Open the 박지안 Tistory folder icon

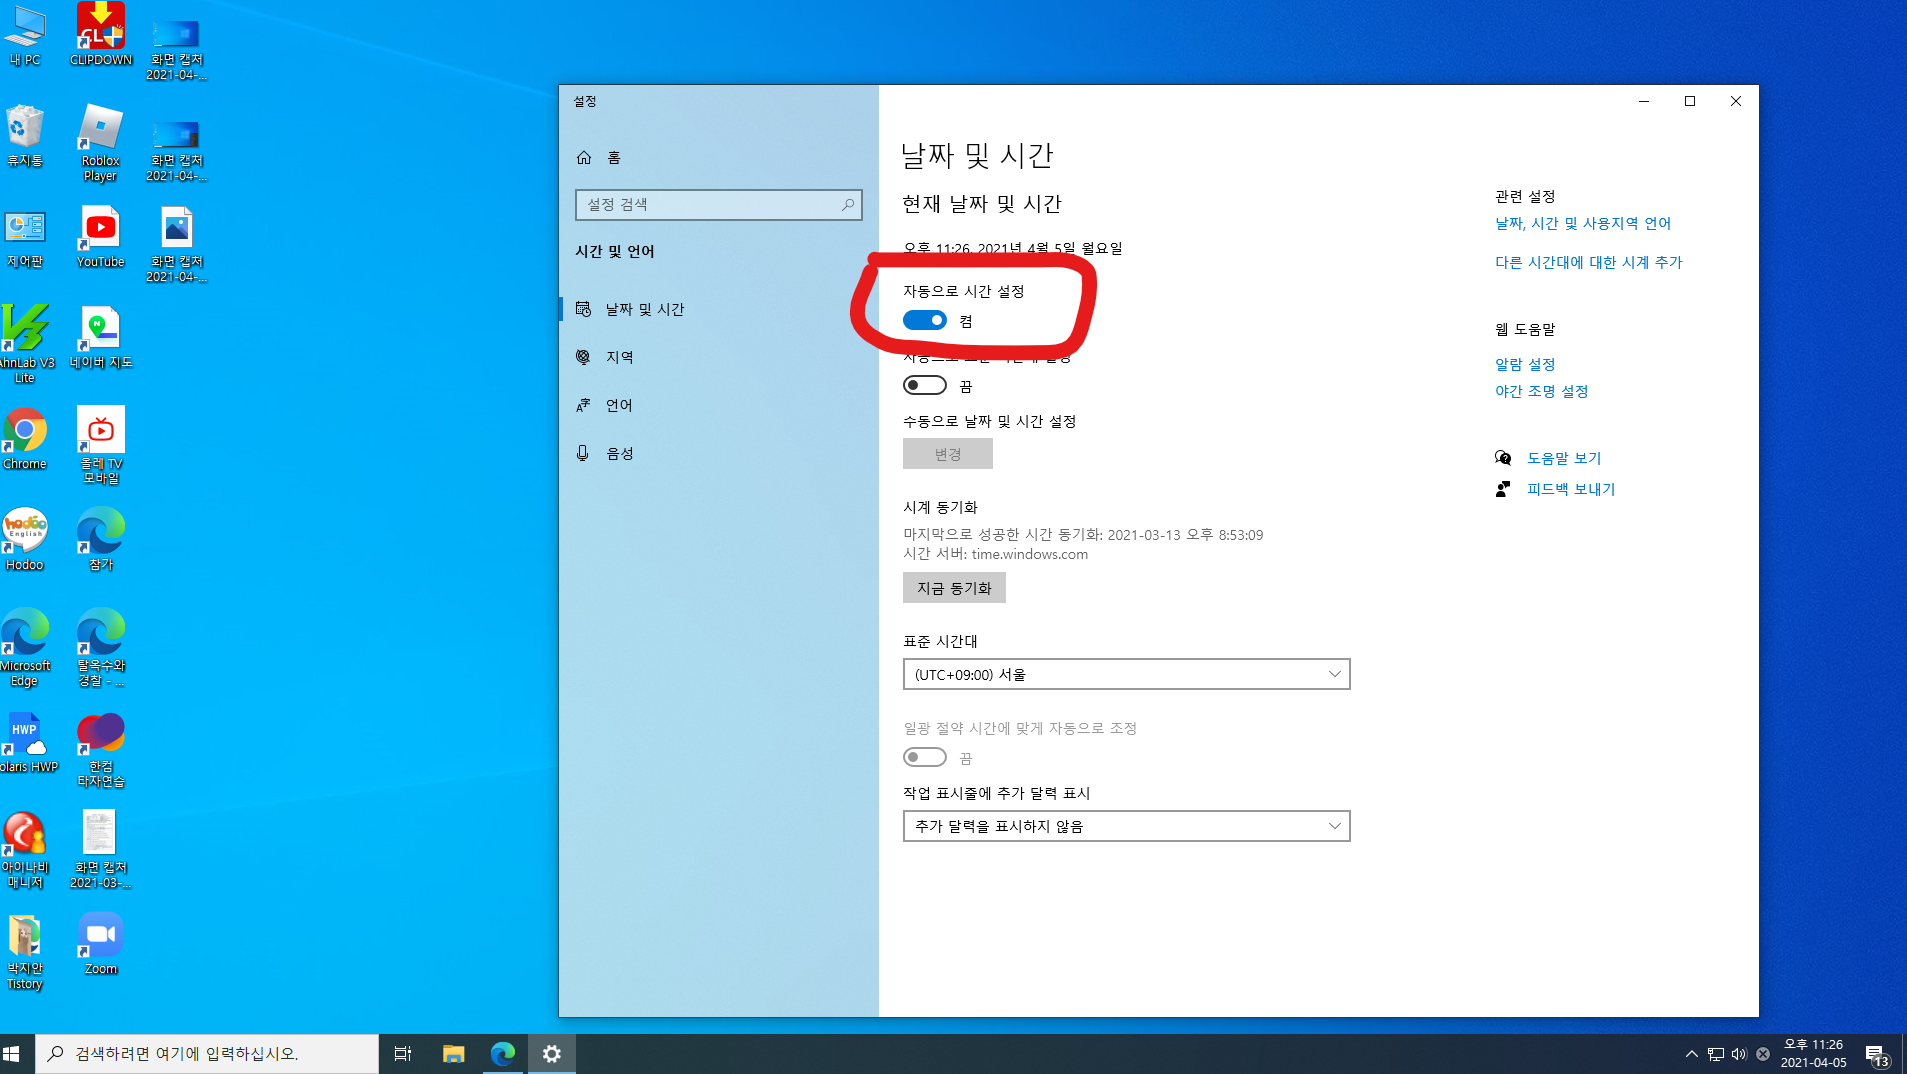point(25,952)
